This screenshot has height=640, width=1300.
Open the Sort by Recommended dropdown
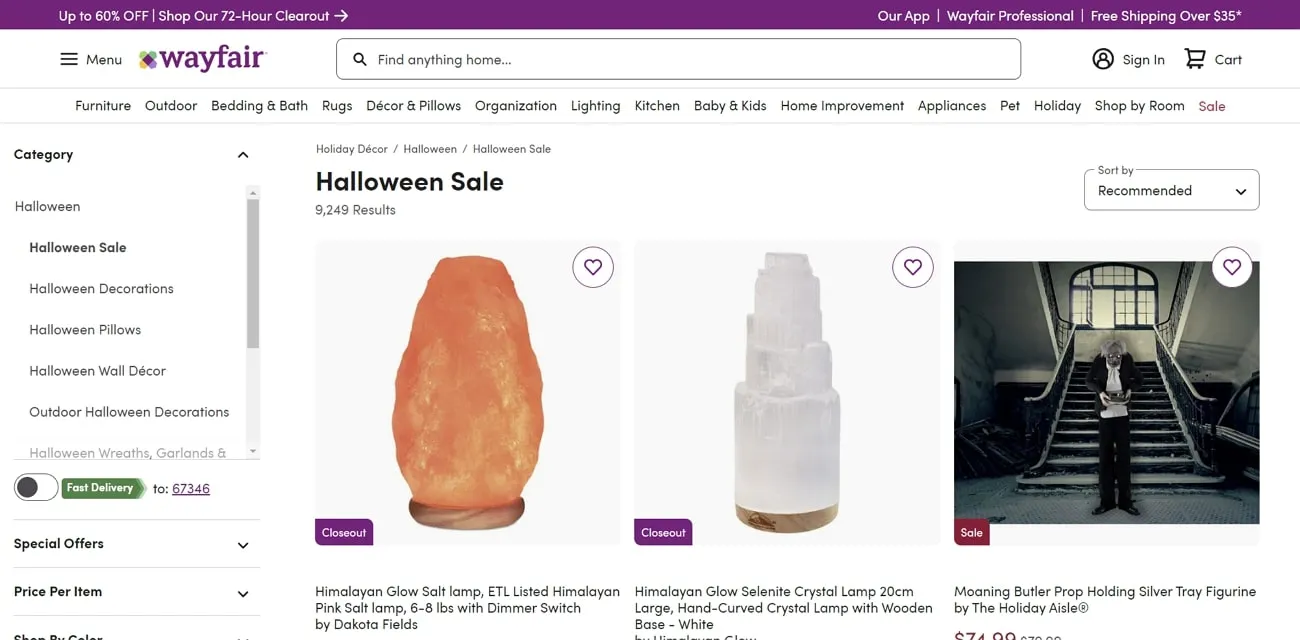tap(1171, 190)
